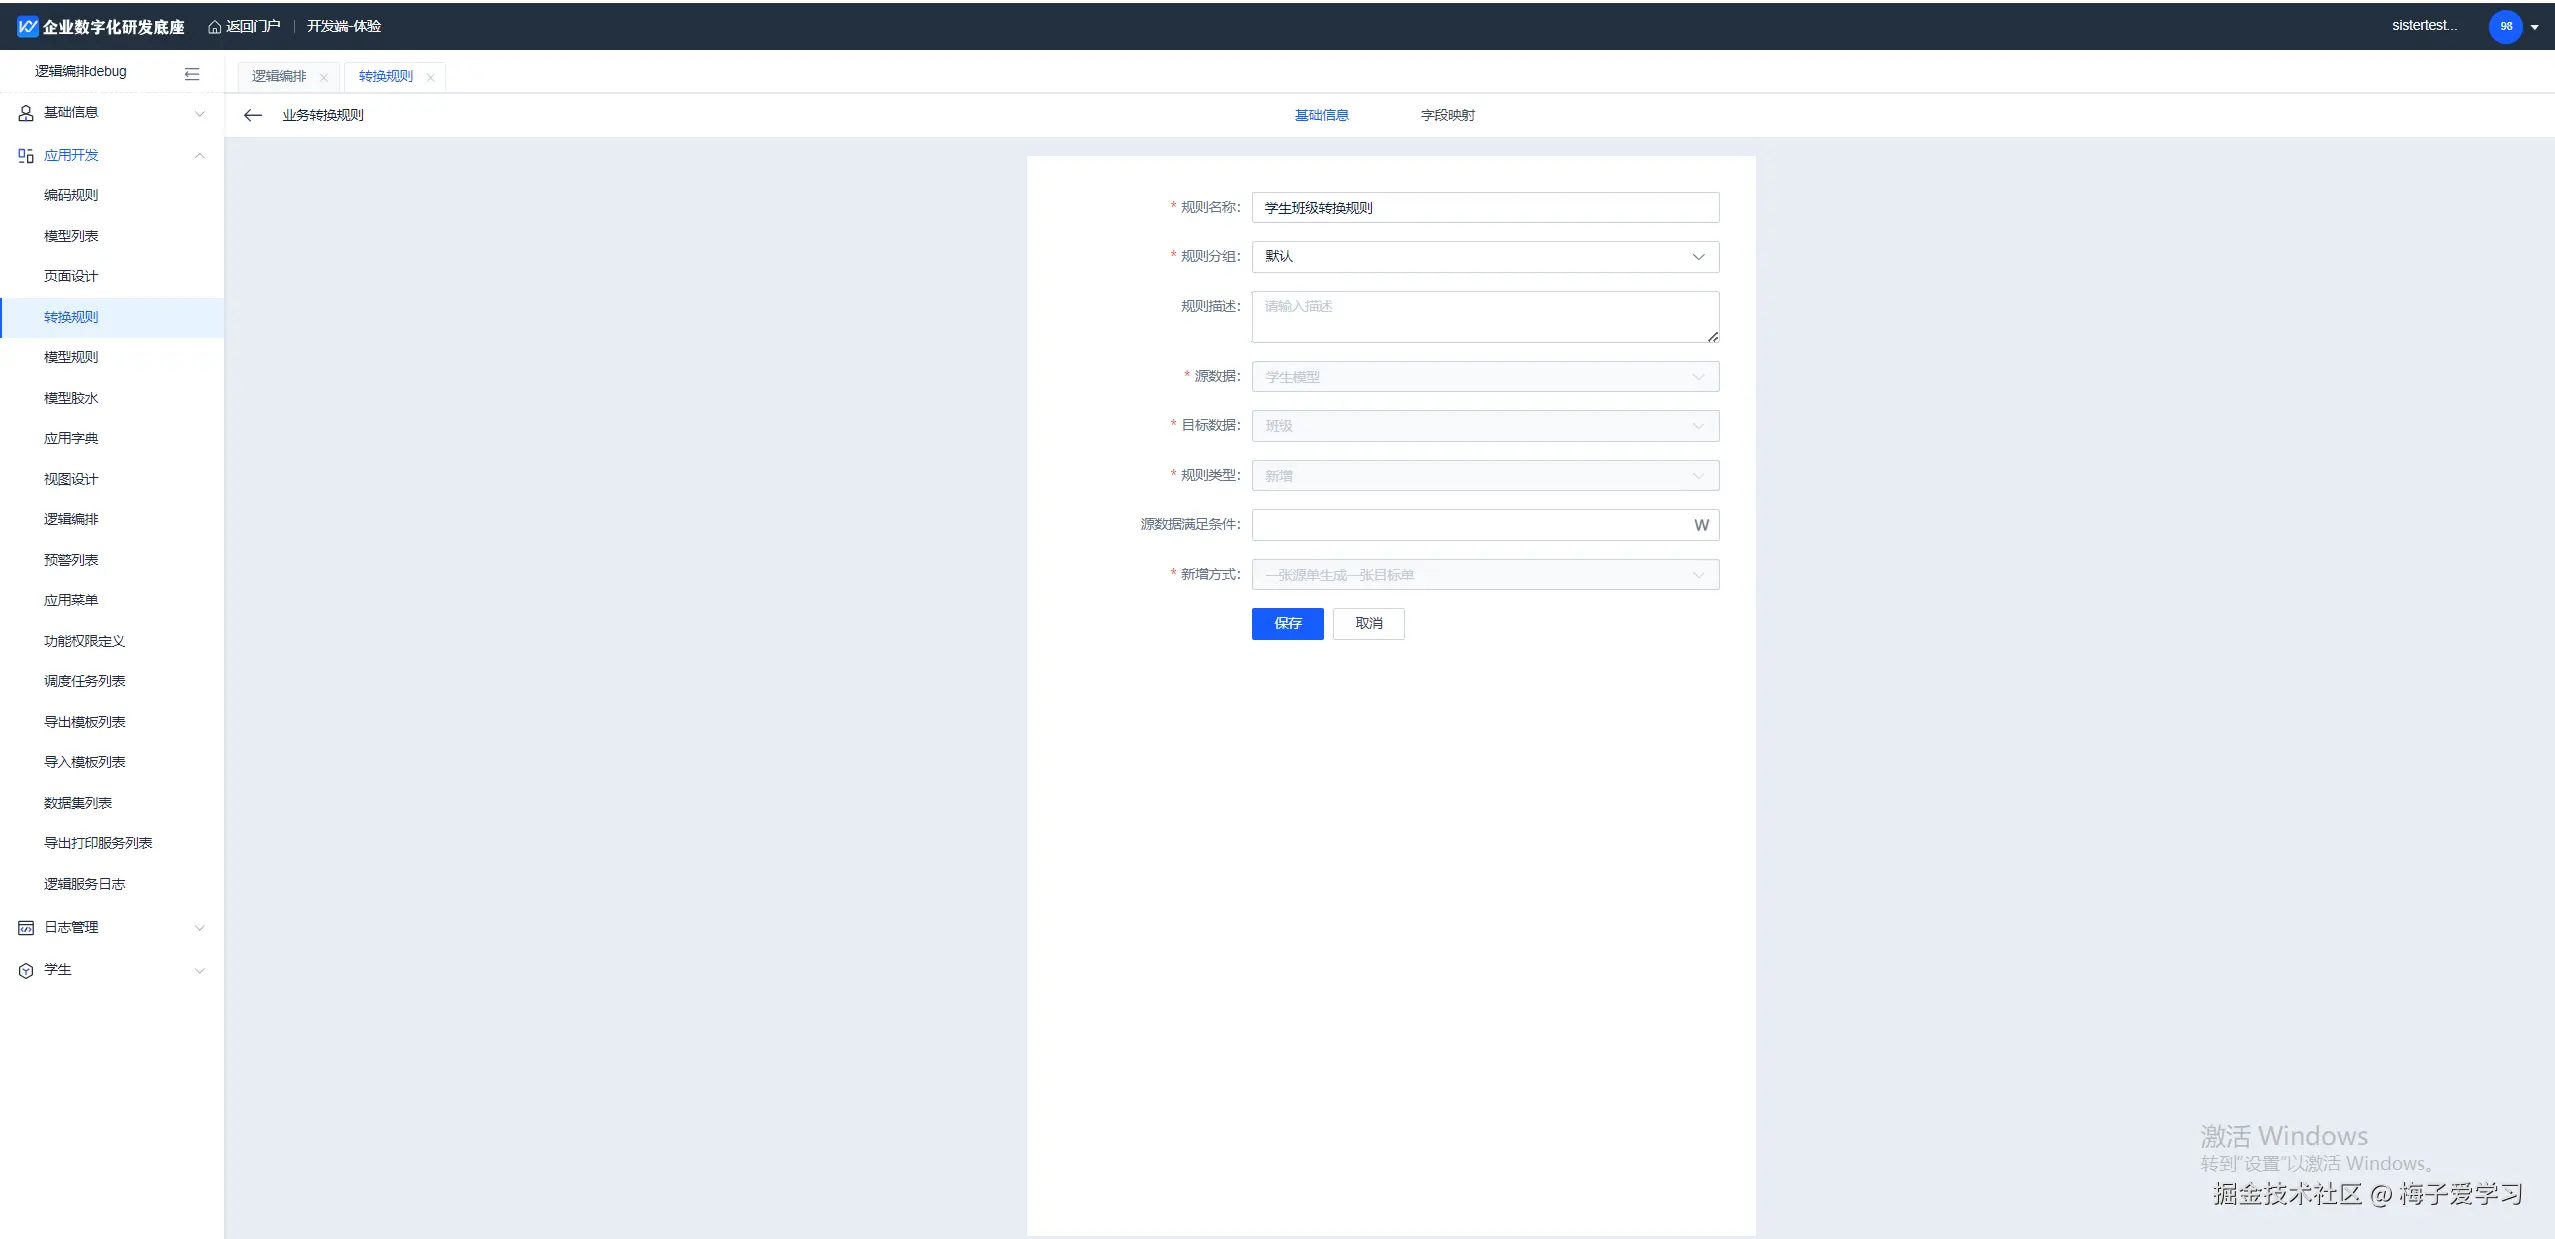Click the blue user avatar badge

pos(2505,27)
